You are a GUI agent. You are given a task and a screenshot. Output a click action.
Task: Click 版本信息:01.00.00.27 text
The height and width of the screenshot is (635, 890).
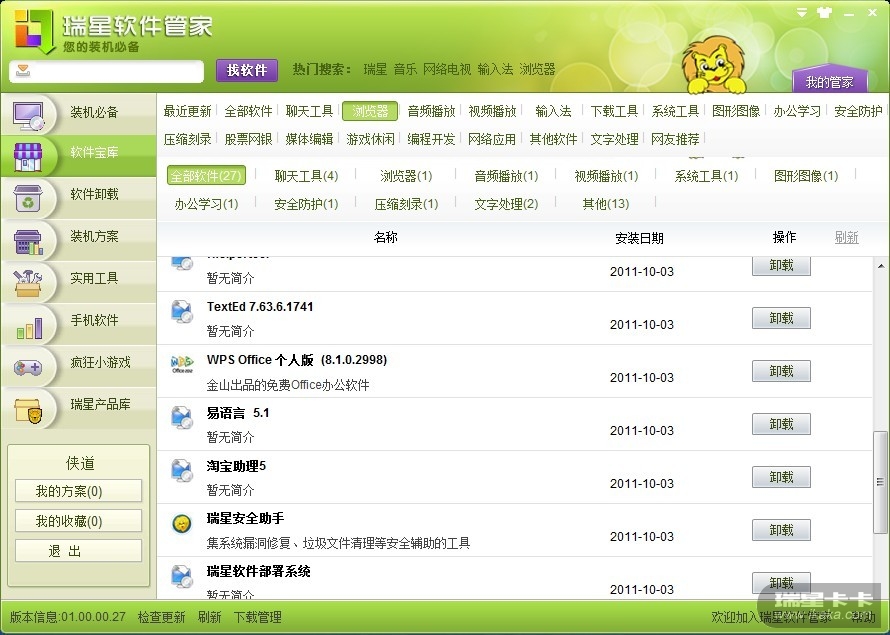pos(68,617)
